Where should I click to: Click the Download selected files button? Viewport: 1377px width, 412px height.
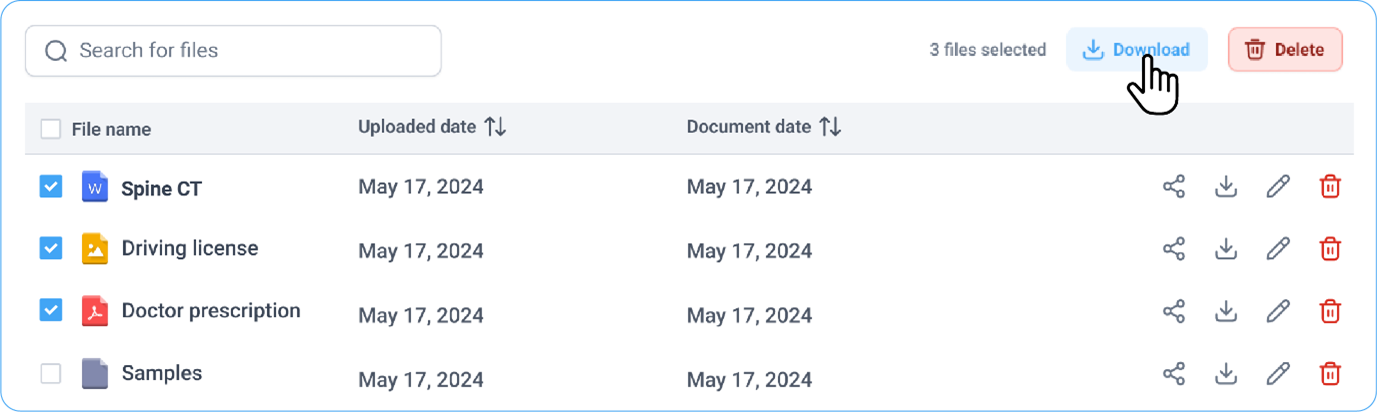tap(1136, 50)
